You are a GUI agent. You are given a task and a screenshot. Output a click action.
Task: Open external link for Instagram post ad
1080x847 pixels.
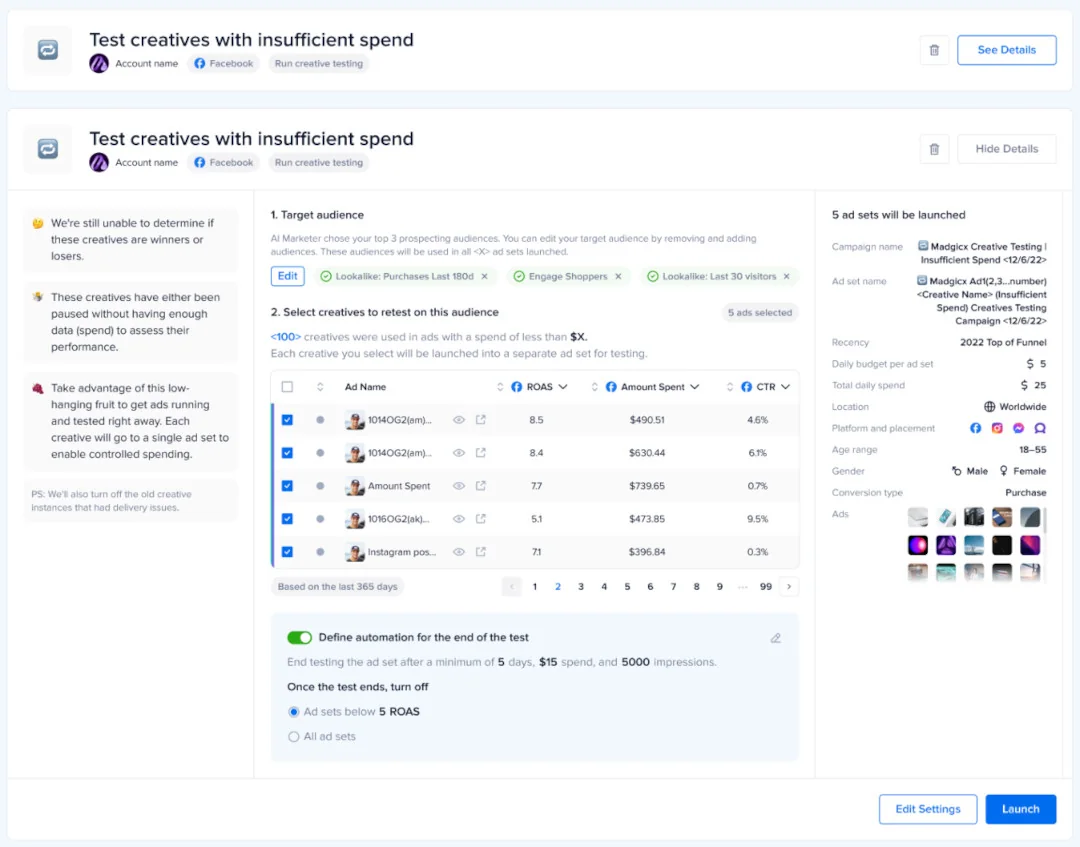click(x=481, y=552)
